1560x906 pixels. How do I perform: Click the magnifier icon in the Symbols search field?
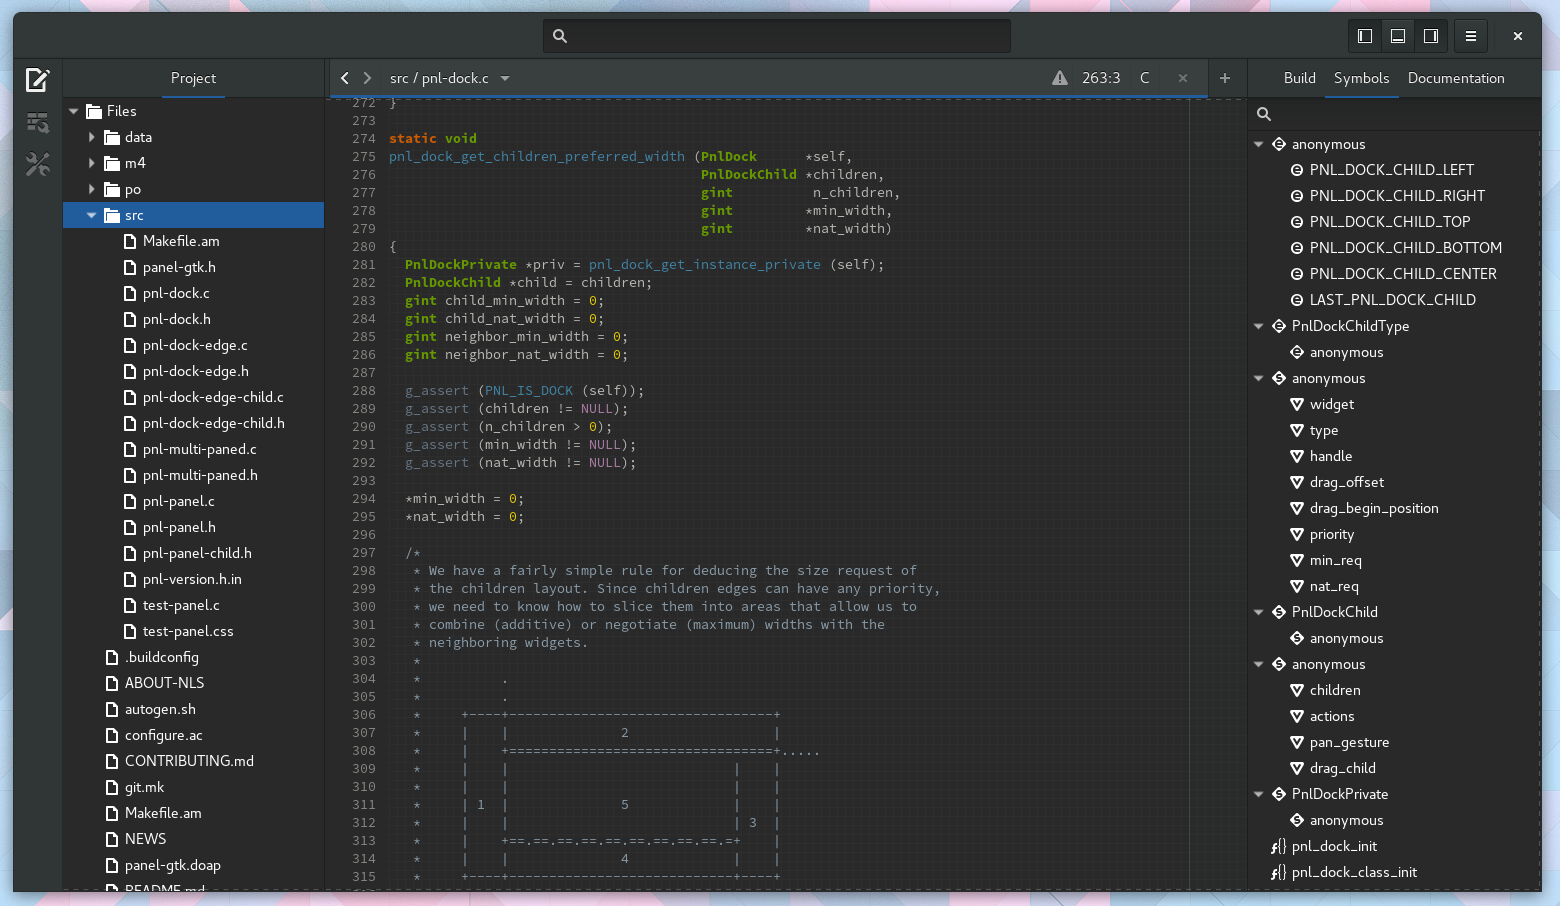[1263, 114]
